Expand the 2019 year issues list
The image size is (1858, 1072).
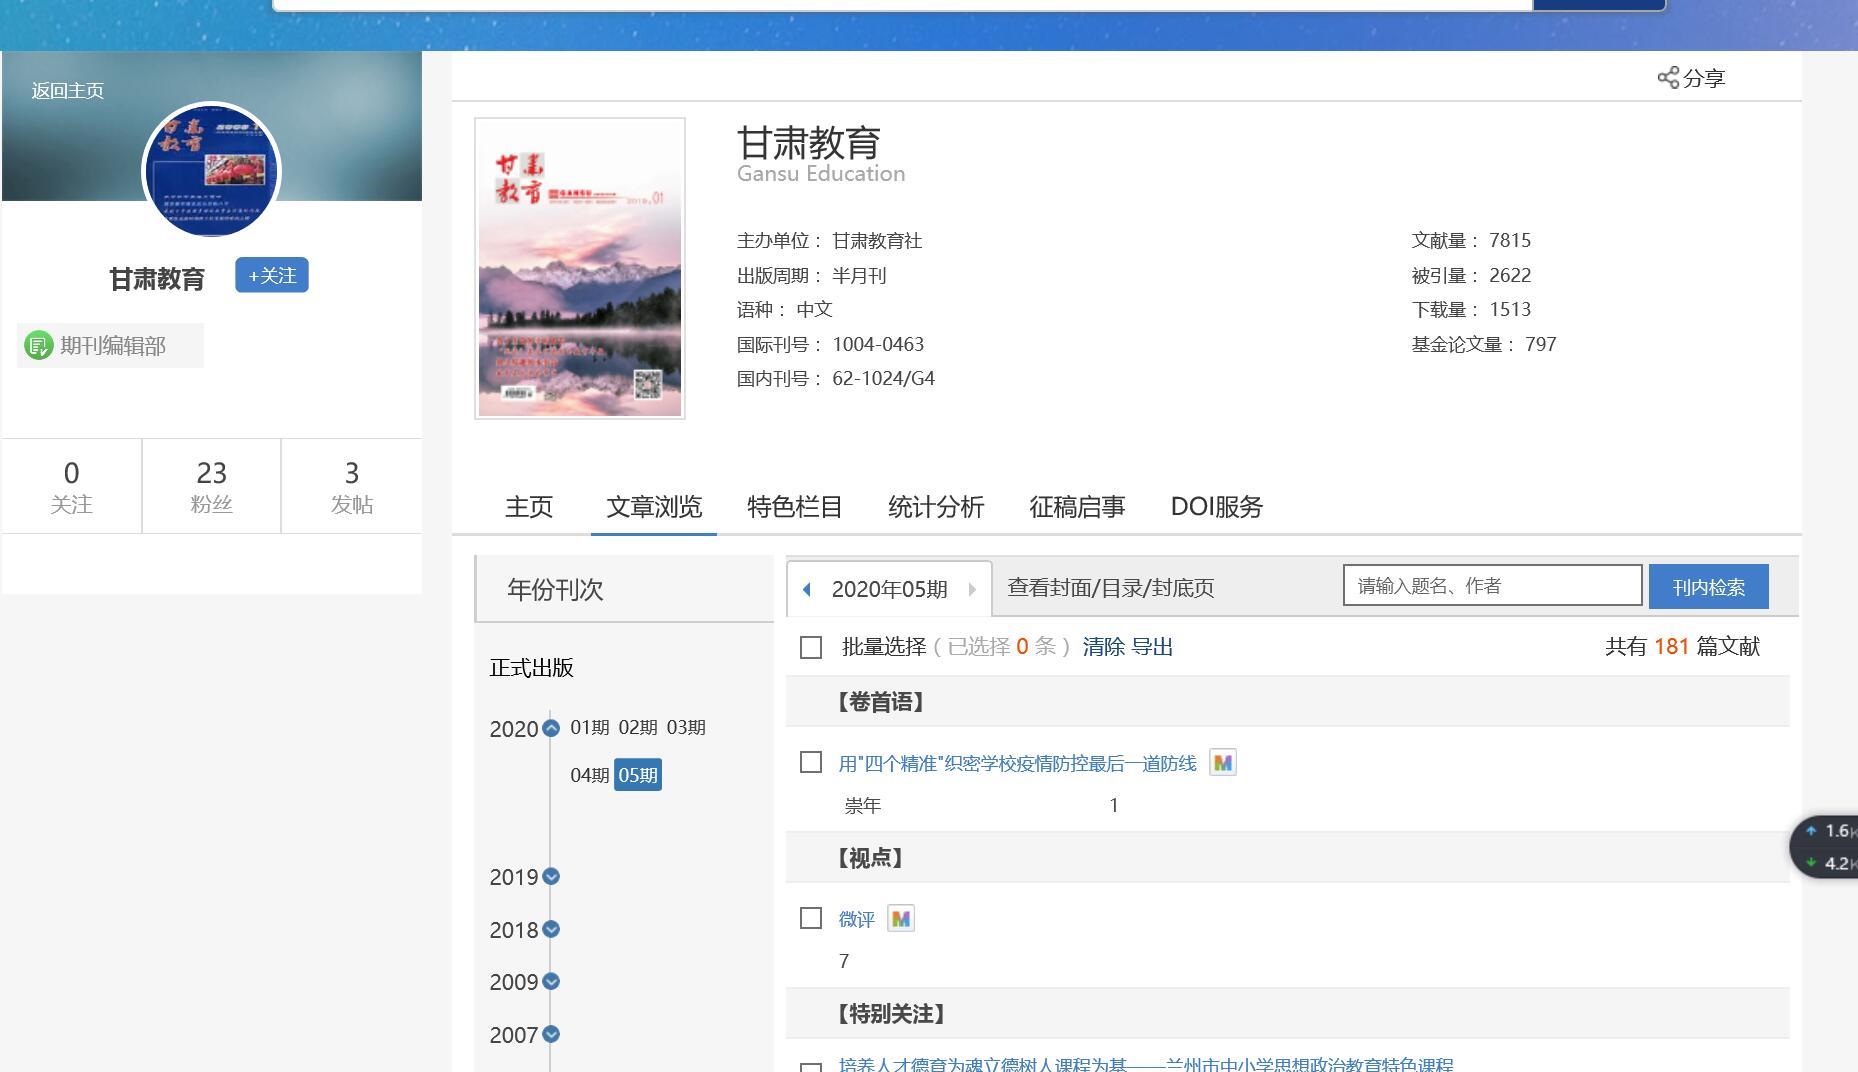(550, 877)
